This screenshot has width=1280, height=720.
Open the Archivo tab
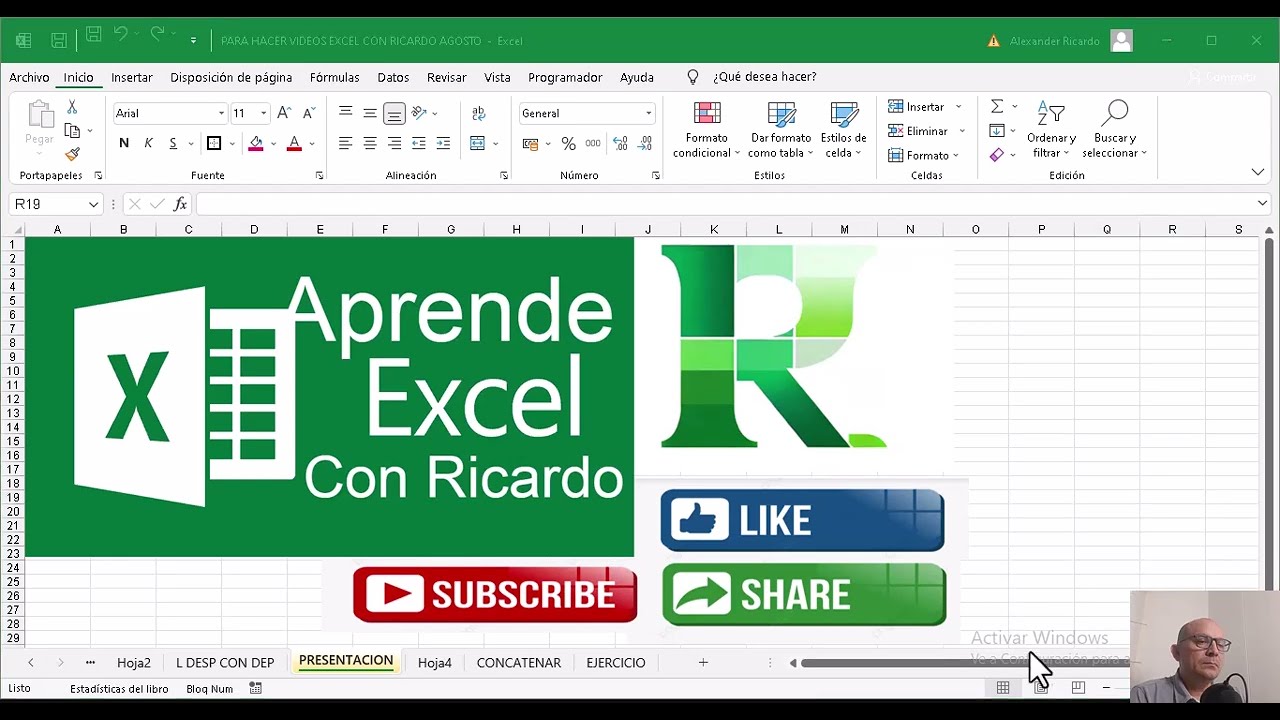(29, 77)
